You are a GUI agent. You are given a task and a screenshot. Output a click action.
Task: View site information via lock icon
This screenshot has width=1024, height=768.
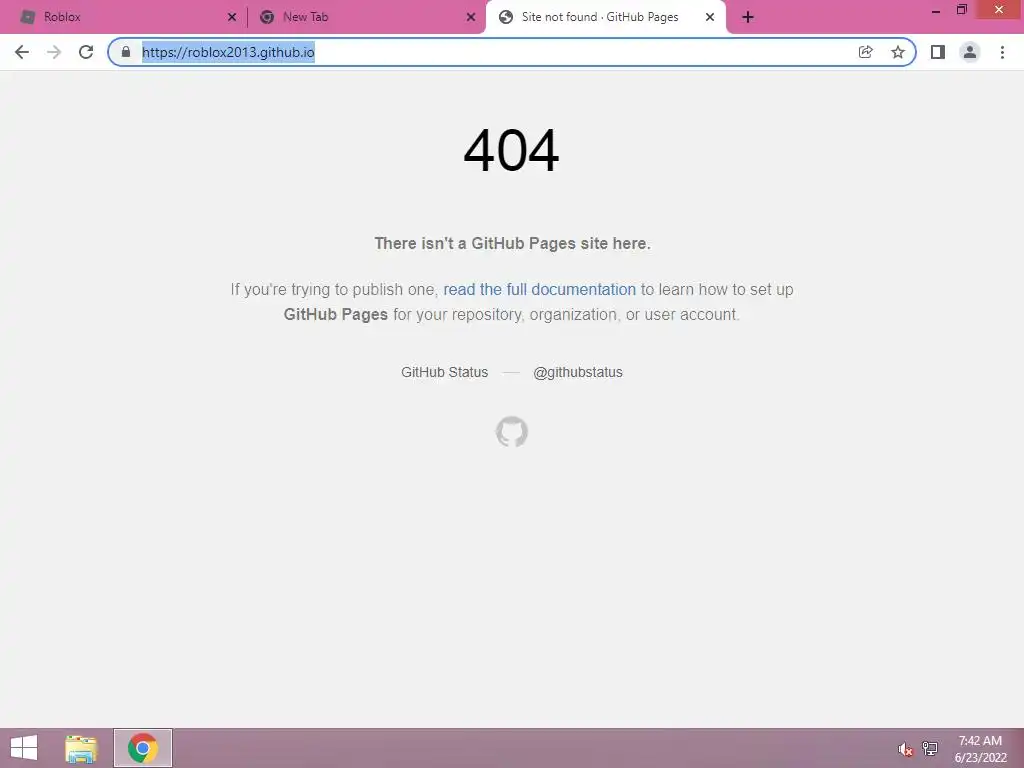[x=126, y=52]
